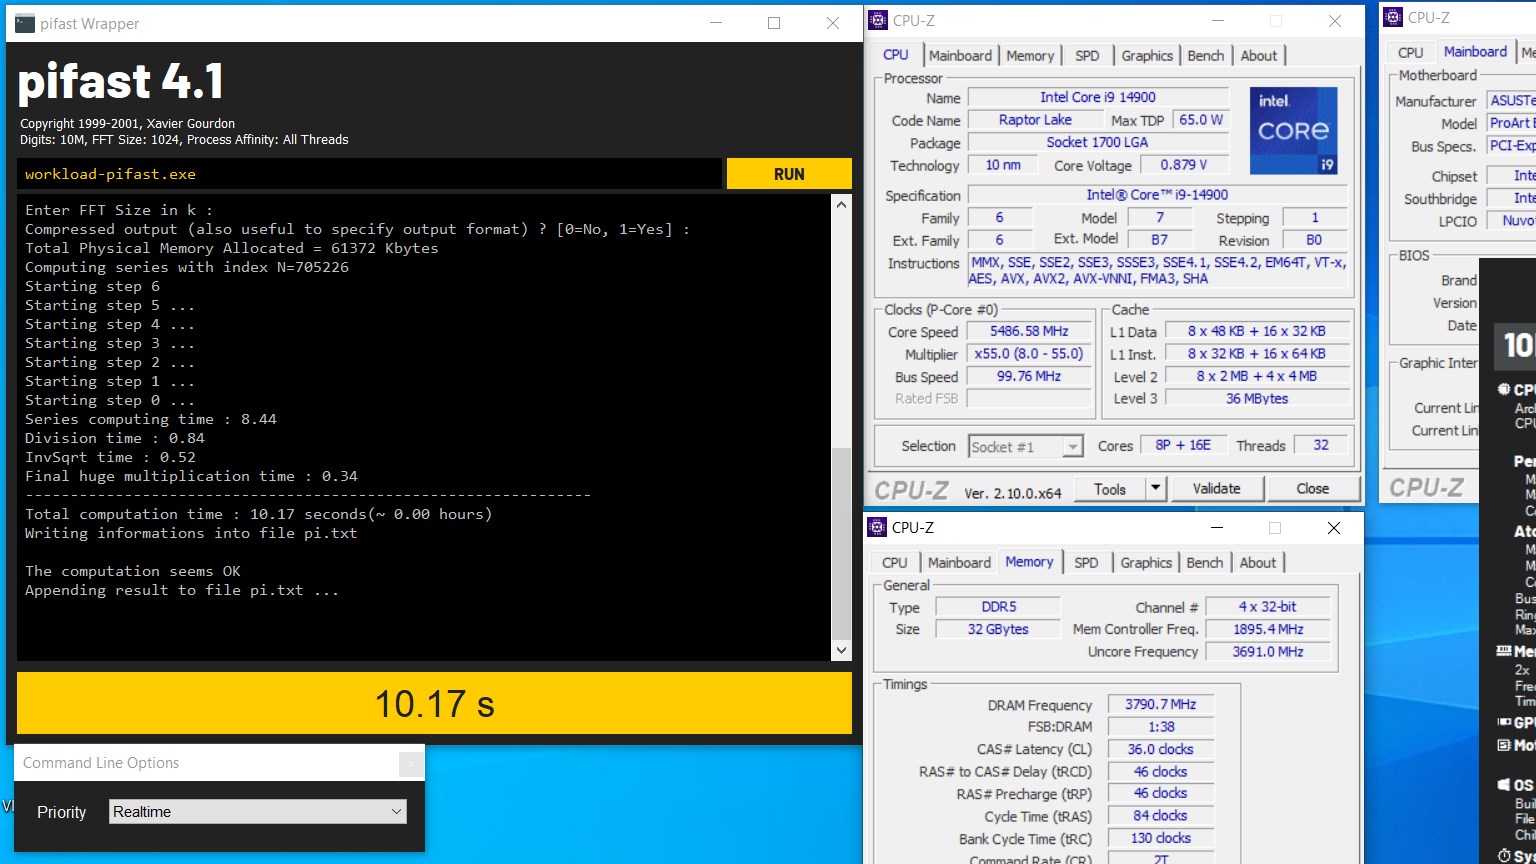Screen dimensions: 1536x864
Task: Click the Core Speed 5486.58 MHz value
Action: pos(1029,331)
